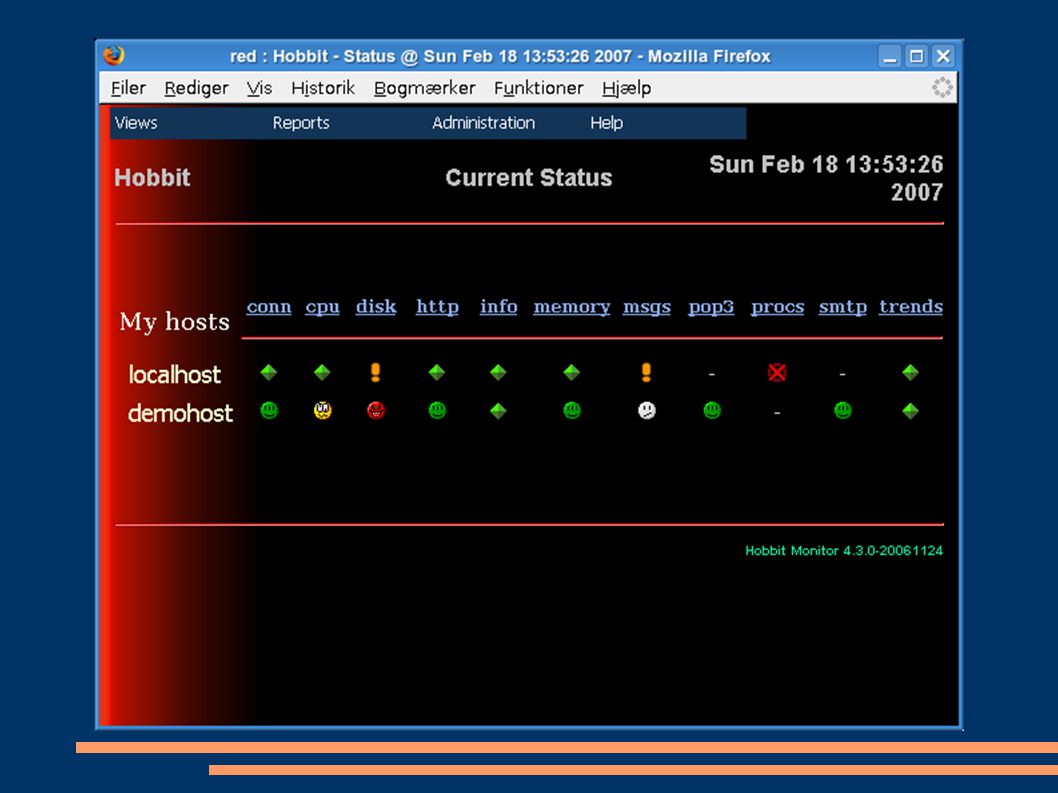
Task: Follow the smtp column link
Action: coord(843,306)
